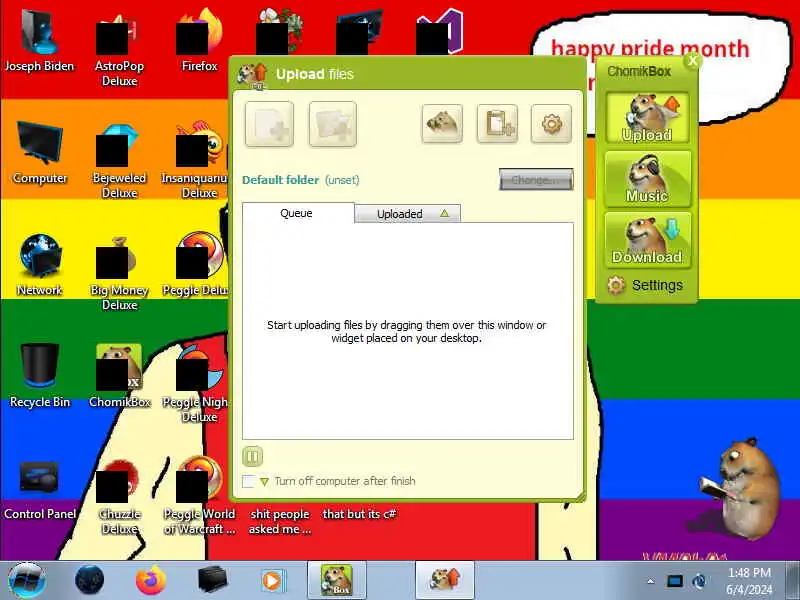Switch to the Queue tab
This screenshot has width=800, height=600.
[298, 213]
